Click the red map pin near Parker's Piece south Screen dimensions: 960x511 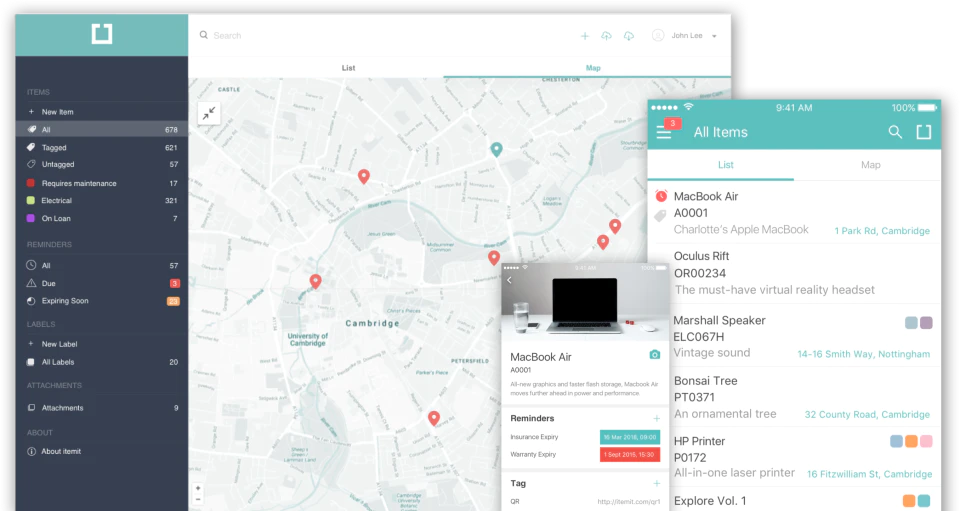tap(433, 419)
